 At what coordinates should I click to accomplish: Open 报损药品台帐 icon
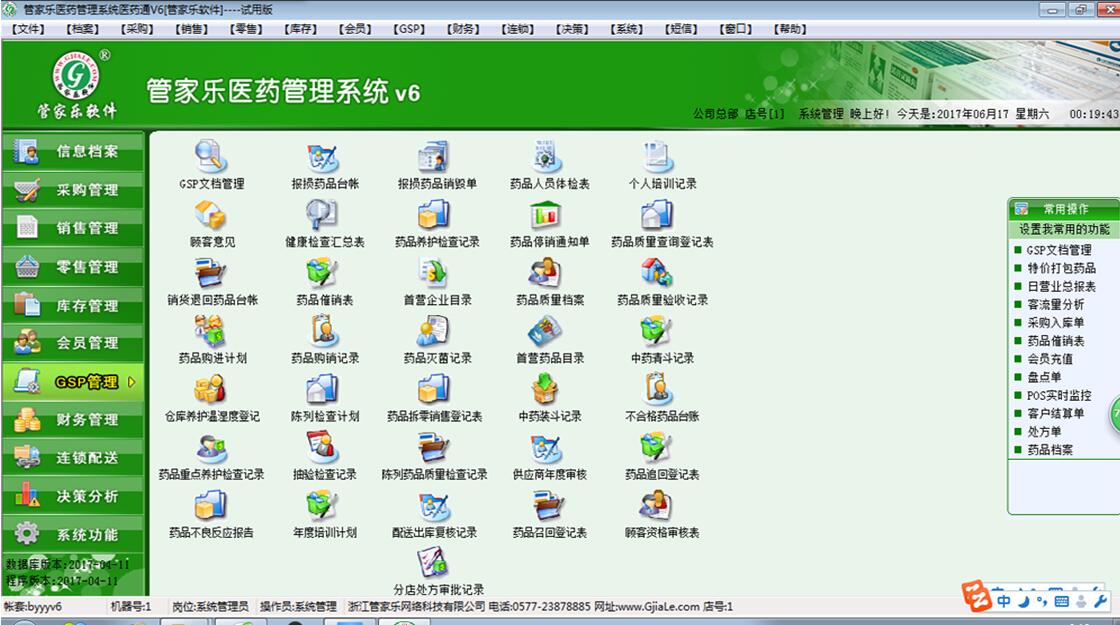point(324,157)
